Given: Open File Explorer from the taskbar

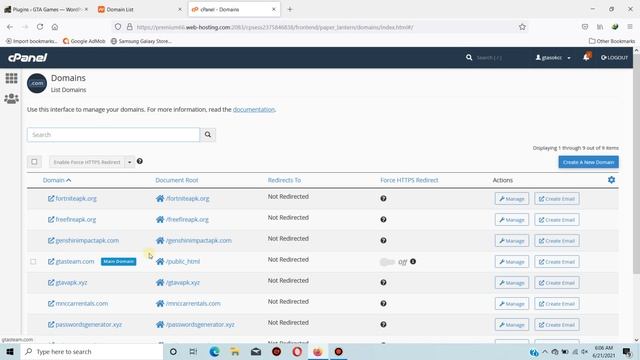Looking at the screenshot, I should point(235,351).
